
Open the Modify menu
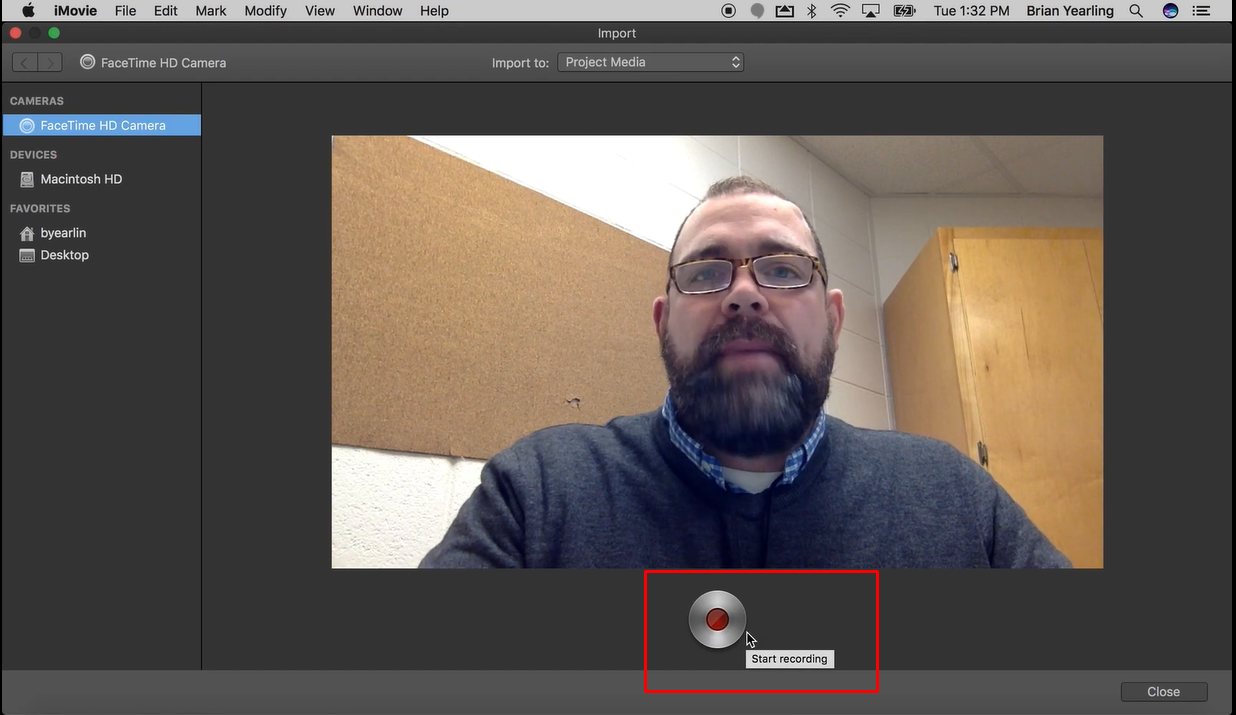tap(265, 11)
